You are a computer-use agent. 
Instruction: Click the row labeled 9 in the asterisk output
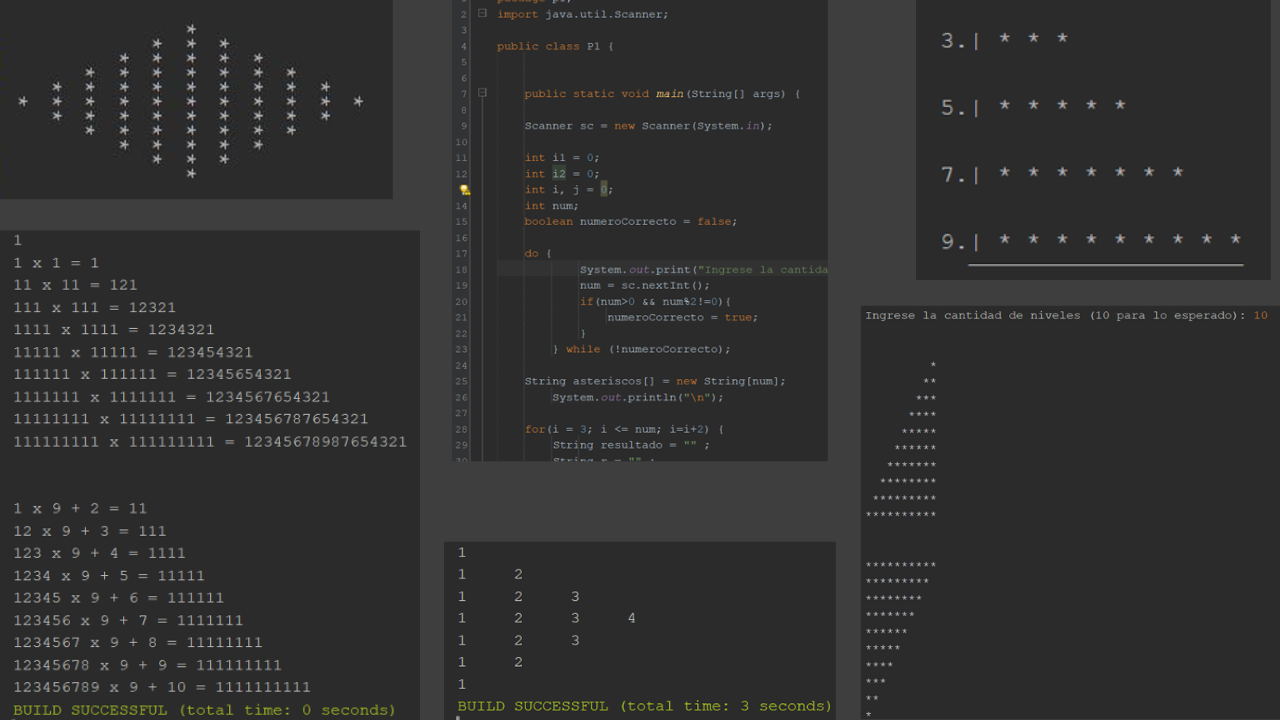tap(1090, 241)
